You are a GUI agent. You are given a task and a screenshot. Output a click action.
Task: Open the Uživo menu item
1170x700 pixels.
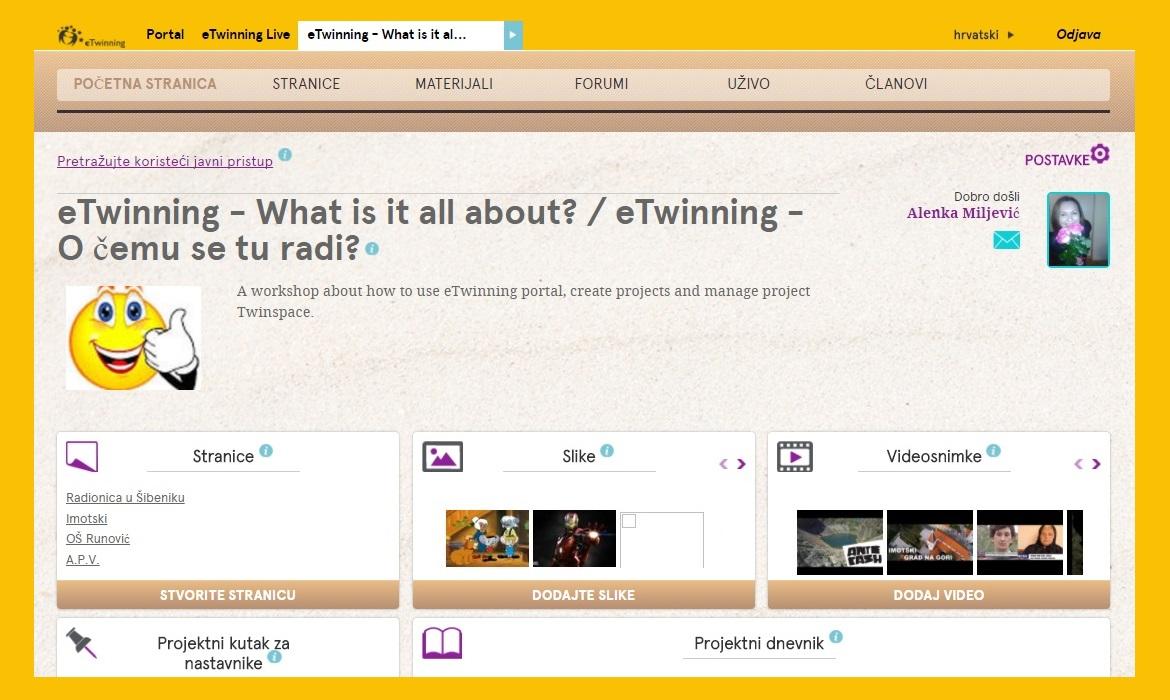coord(748,84)
